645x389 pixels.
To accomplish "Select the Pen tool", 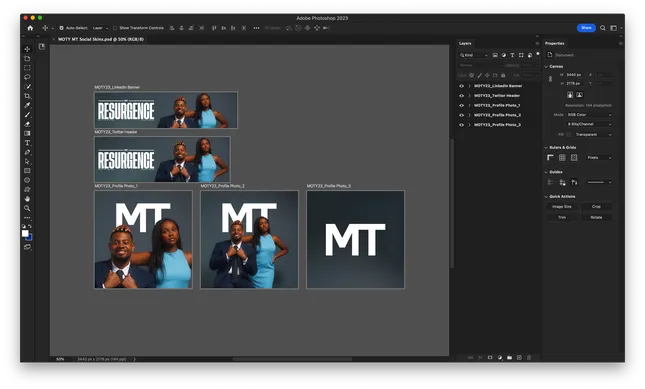I will [x=27, y=152].
